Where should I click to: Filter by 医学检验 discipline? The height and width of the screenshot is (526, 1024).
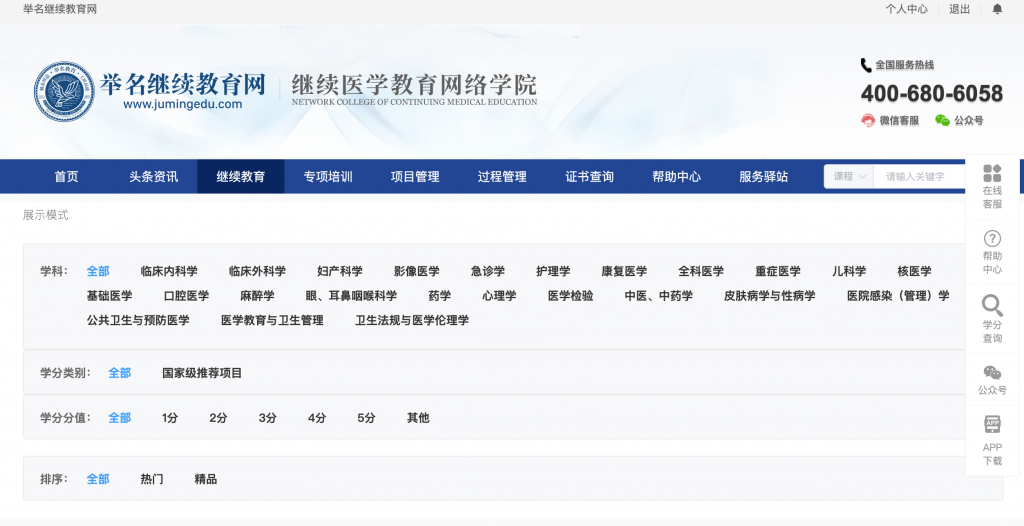tap(570, 296)
